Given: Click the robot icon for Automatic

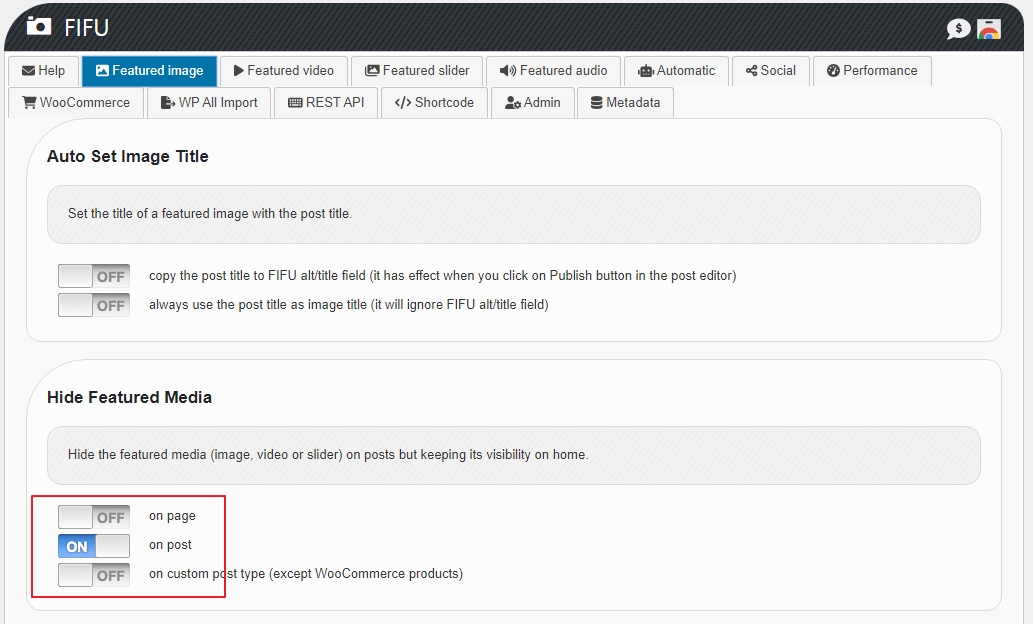Looking at the screenshot, I should 645,71.
